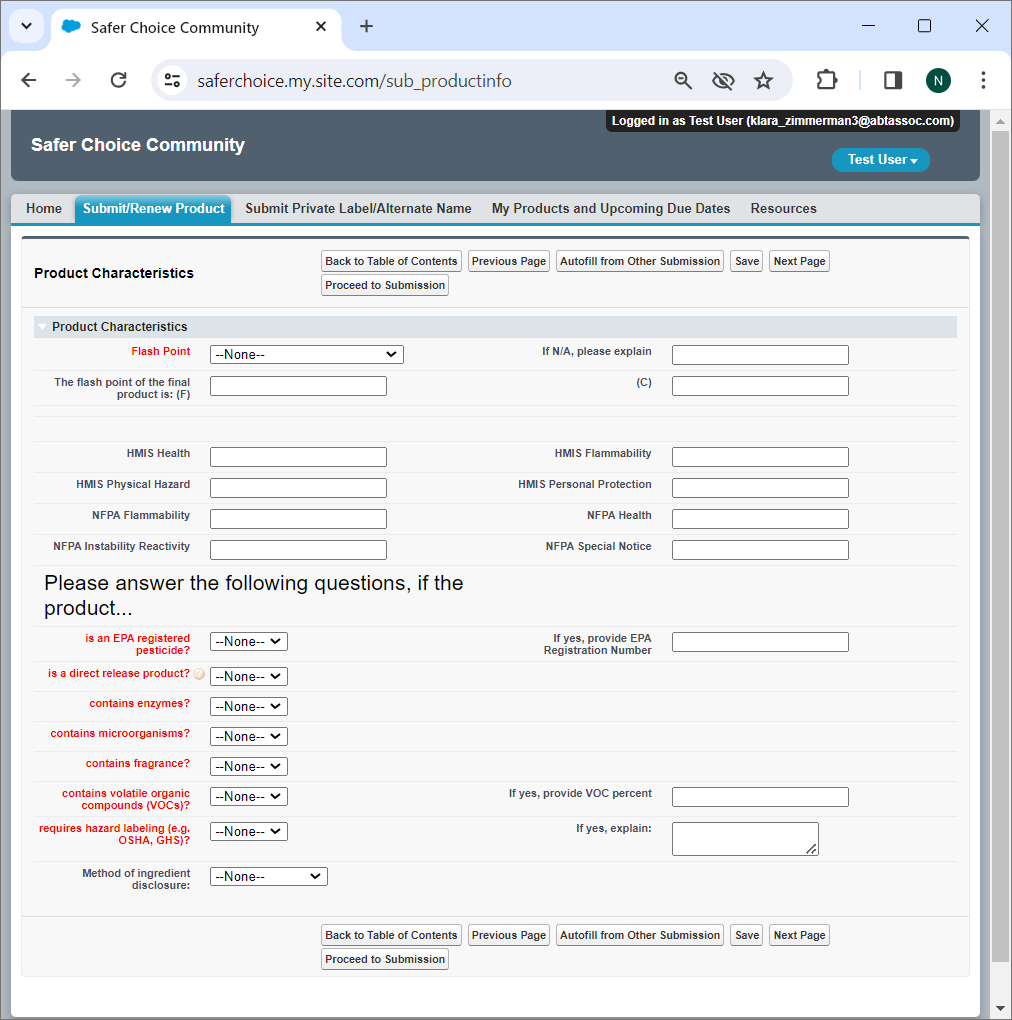The width and height of the screenshot is (1012, 1020).
Task: Open the contains VOCs dropdown
Action: [x=248, y=796]
